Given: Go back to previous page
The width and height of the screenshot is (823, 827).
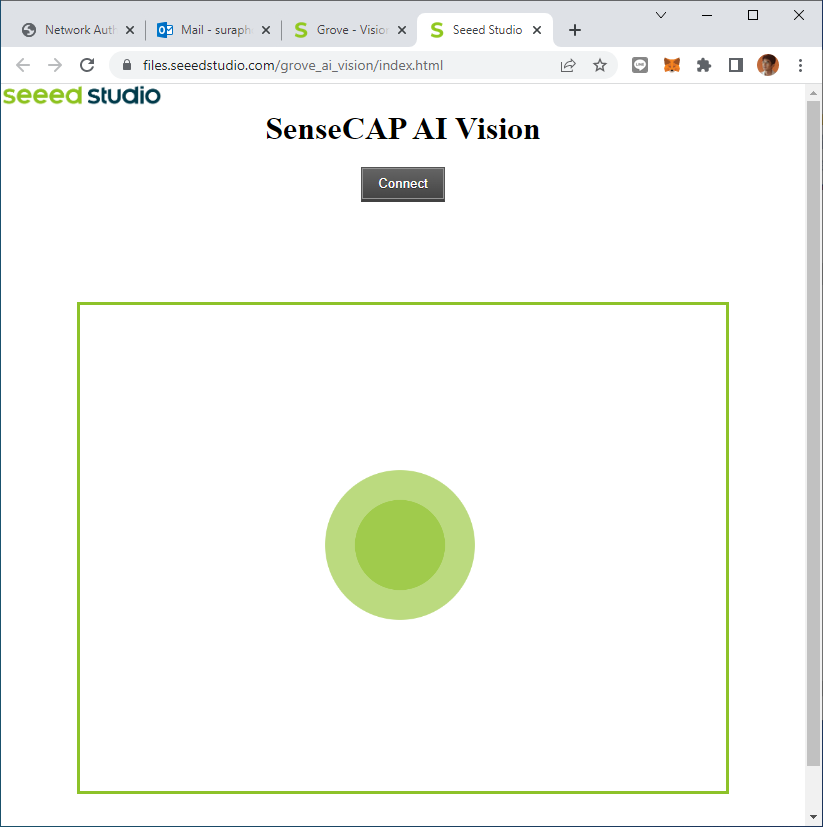Looking at the screenshot, I should click(x=23, y=65).
